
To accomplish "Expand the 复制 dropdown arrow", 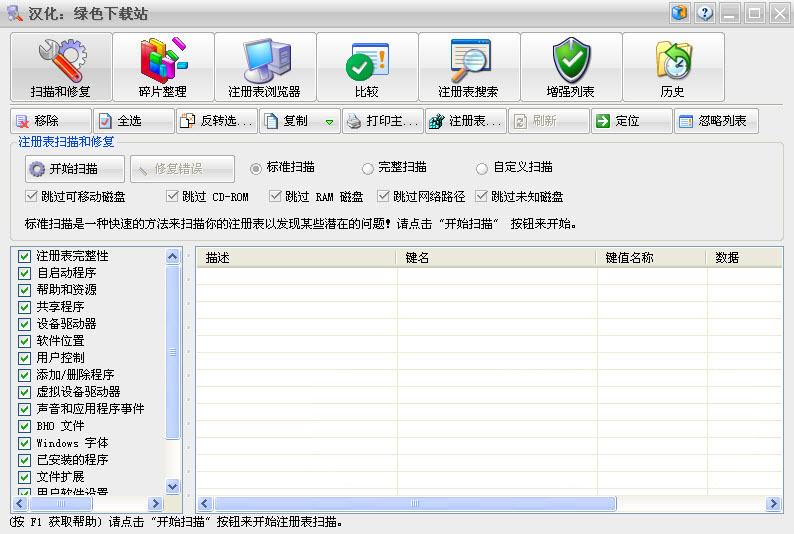I will point(329,122).
